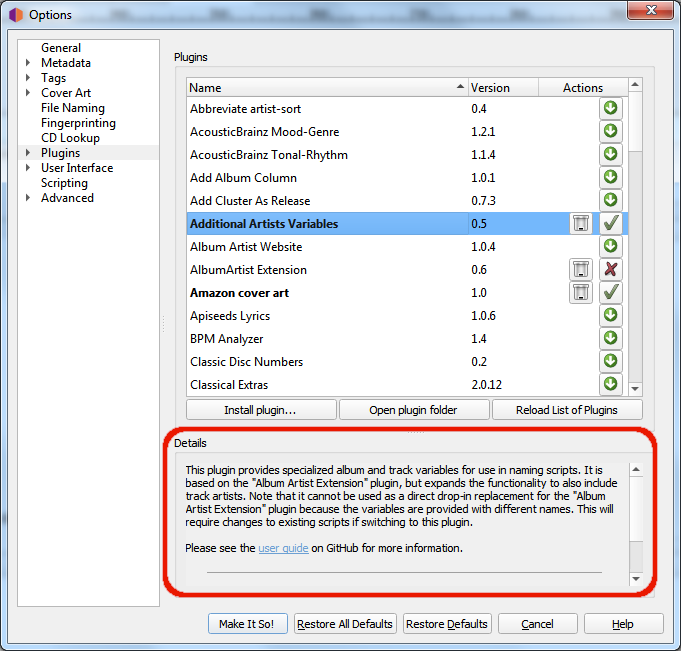Download the BPM Analyzer plugin
The image size is (681, 651).
coord(610,339)
